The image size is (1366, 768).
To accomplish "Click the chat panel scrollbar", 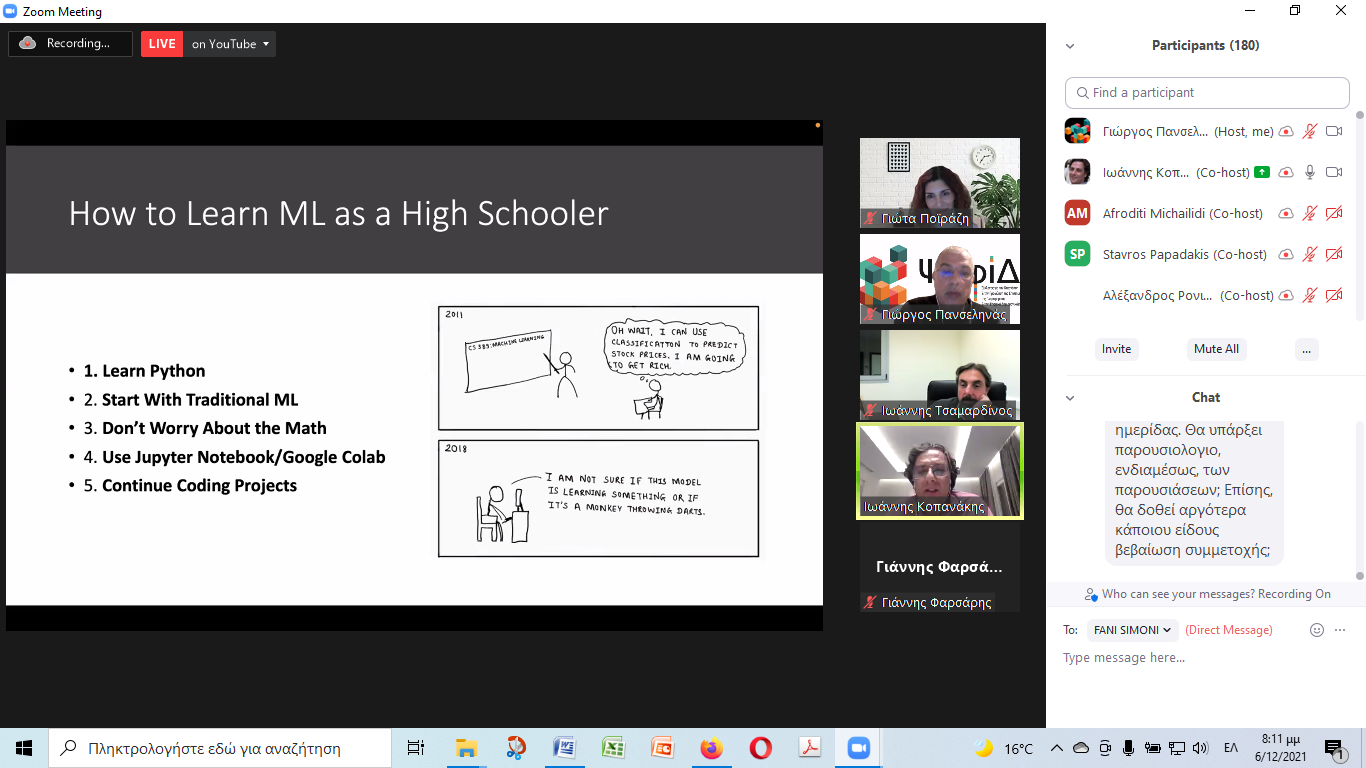I will pos(1359,500).
